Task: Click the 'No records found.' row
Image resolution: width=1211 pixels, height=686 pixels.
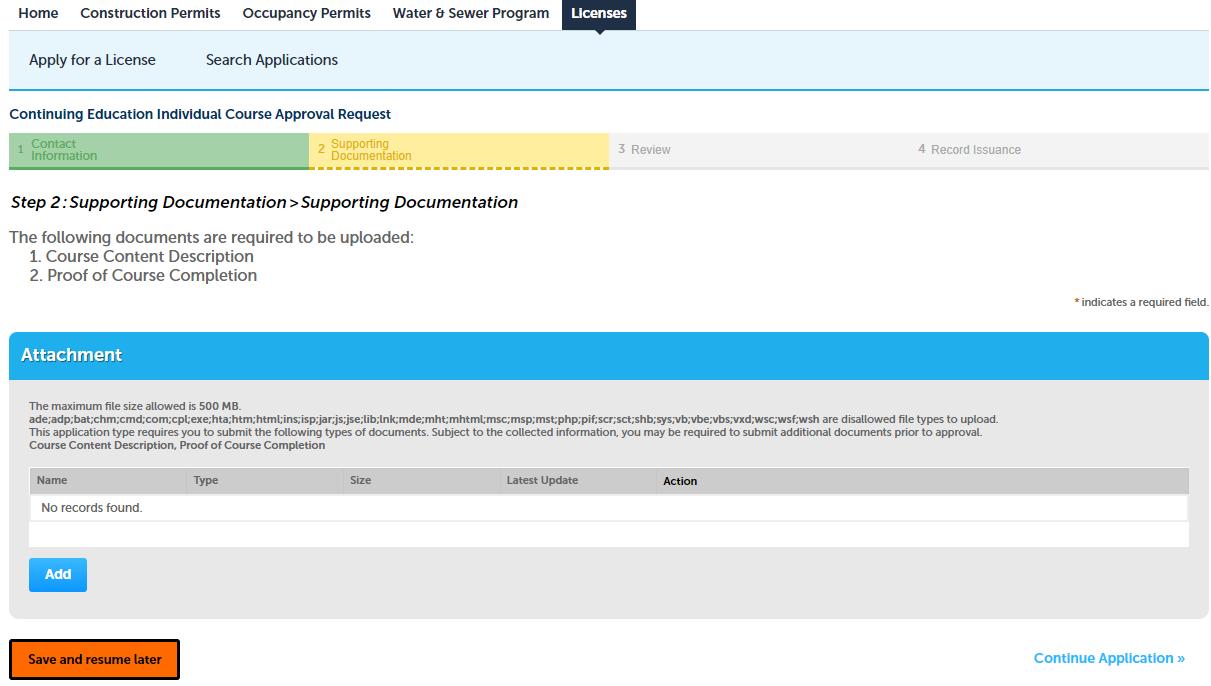Action: coord(608,508)
